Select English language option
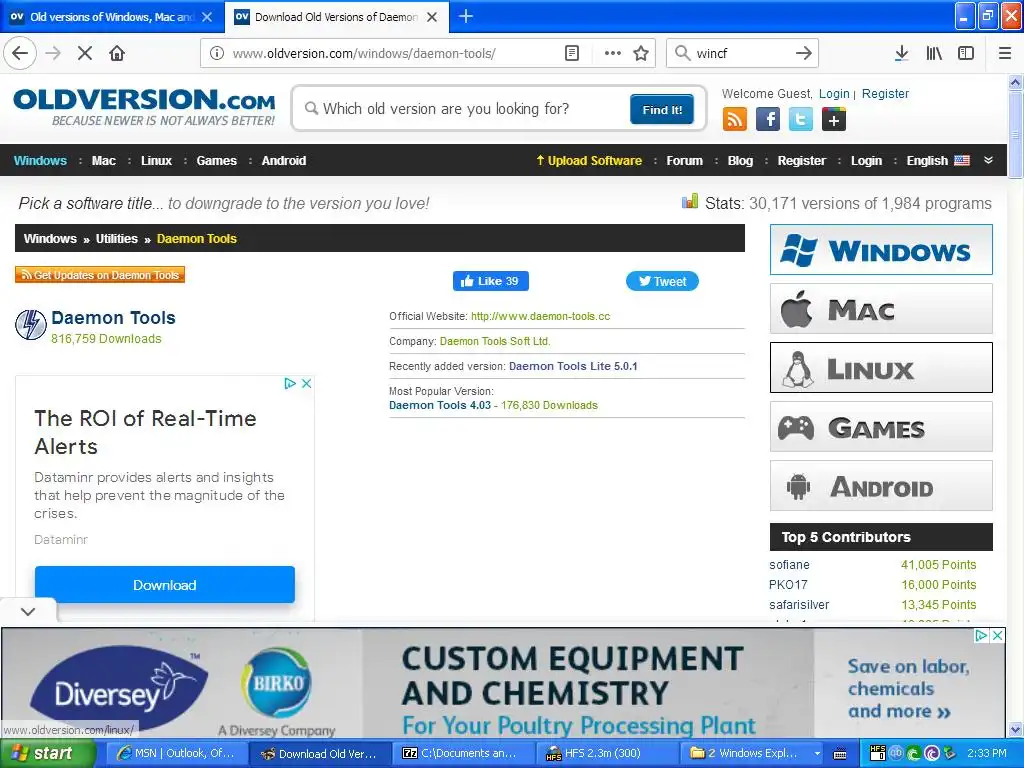Image resolution: width=1024 pixels, height=768 pixels. 938,161
